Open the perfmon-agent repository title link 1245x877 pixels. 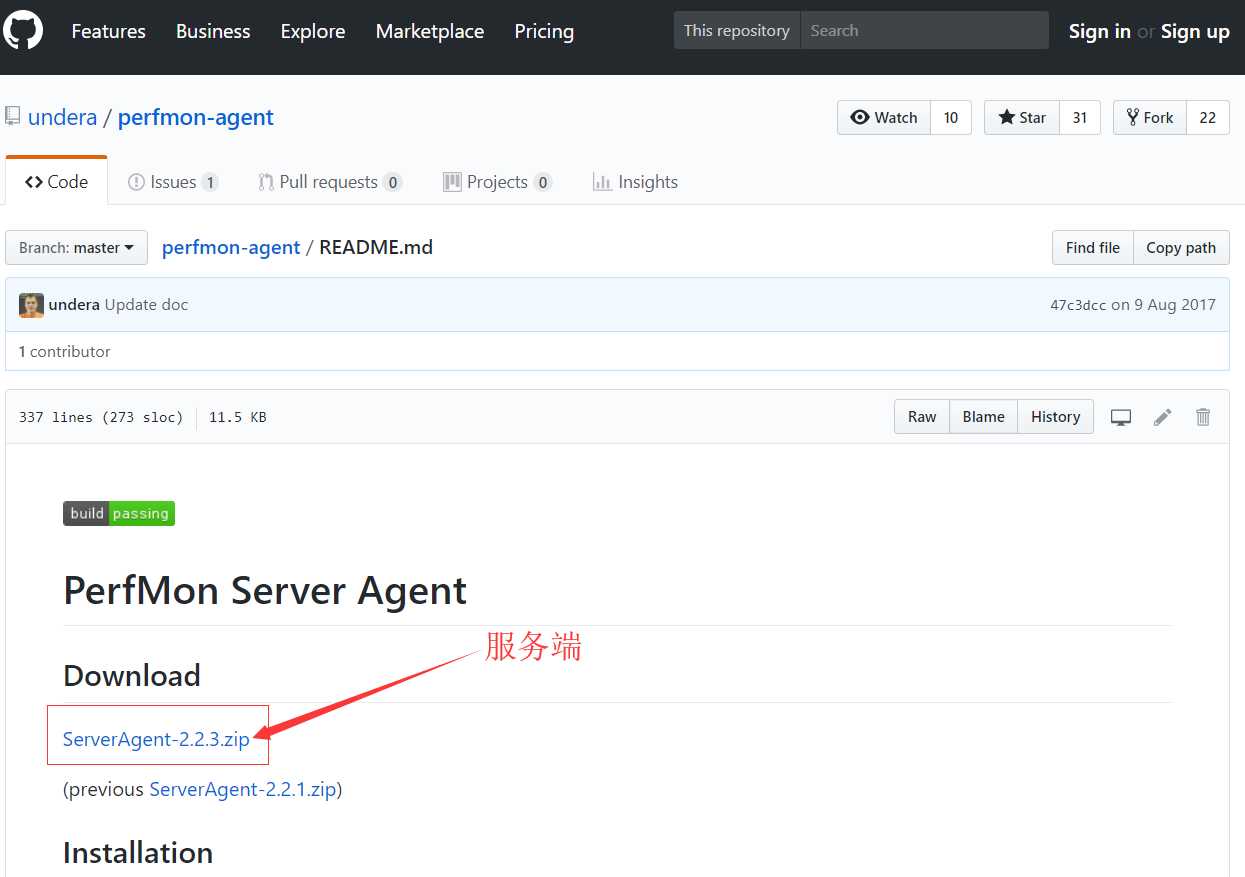196,117
